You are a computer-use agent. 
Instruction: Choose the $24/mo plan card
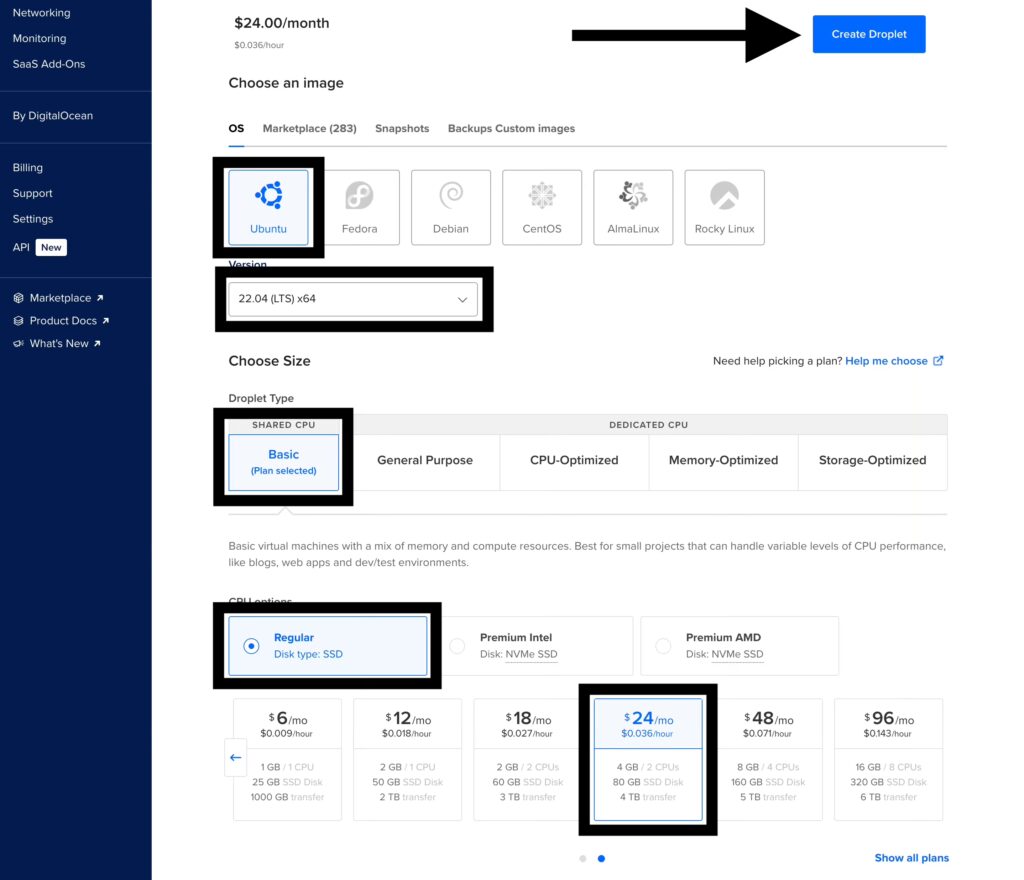648,759
